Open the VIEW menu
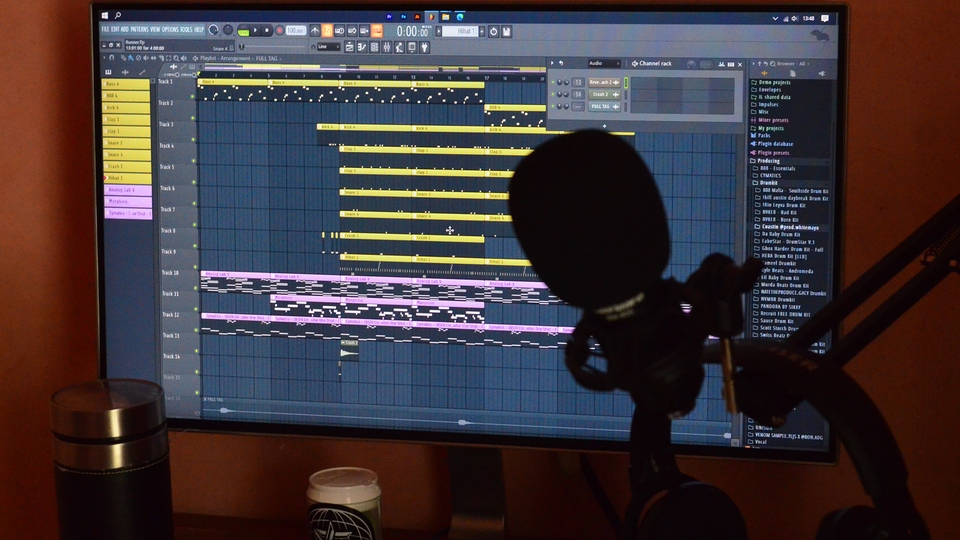Viewport: 960px width, 540px height. coord(155,29)
